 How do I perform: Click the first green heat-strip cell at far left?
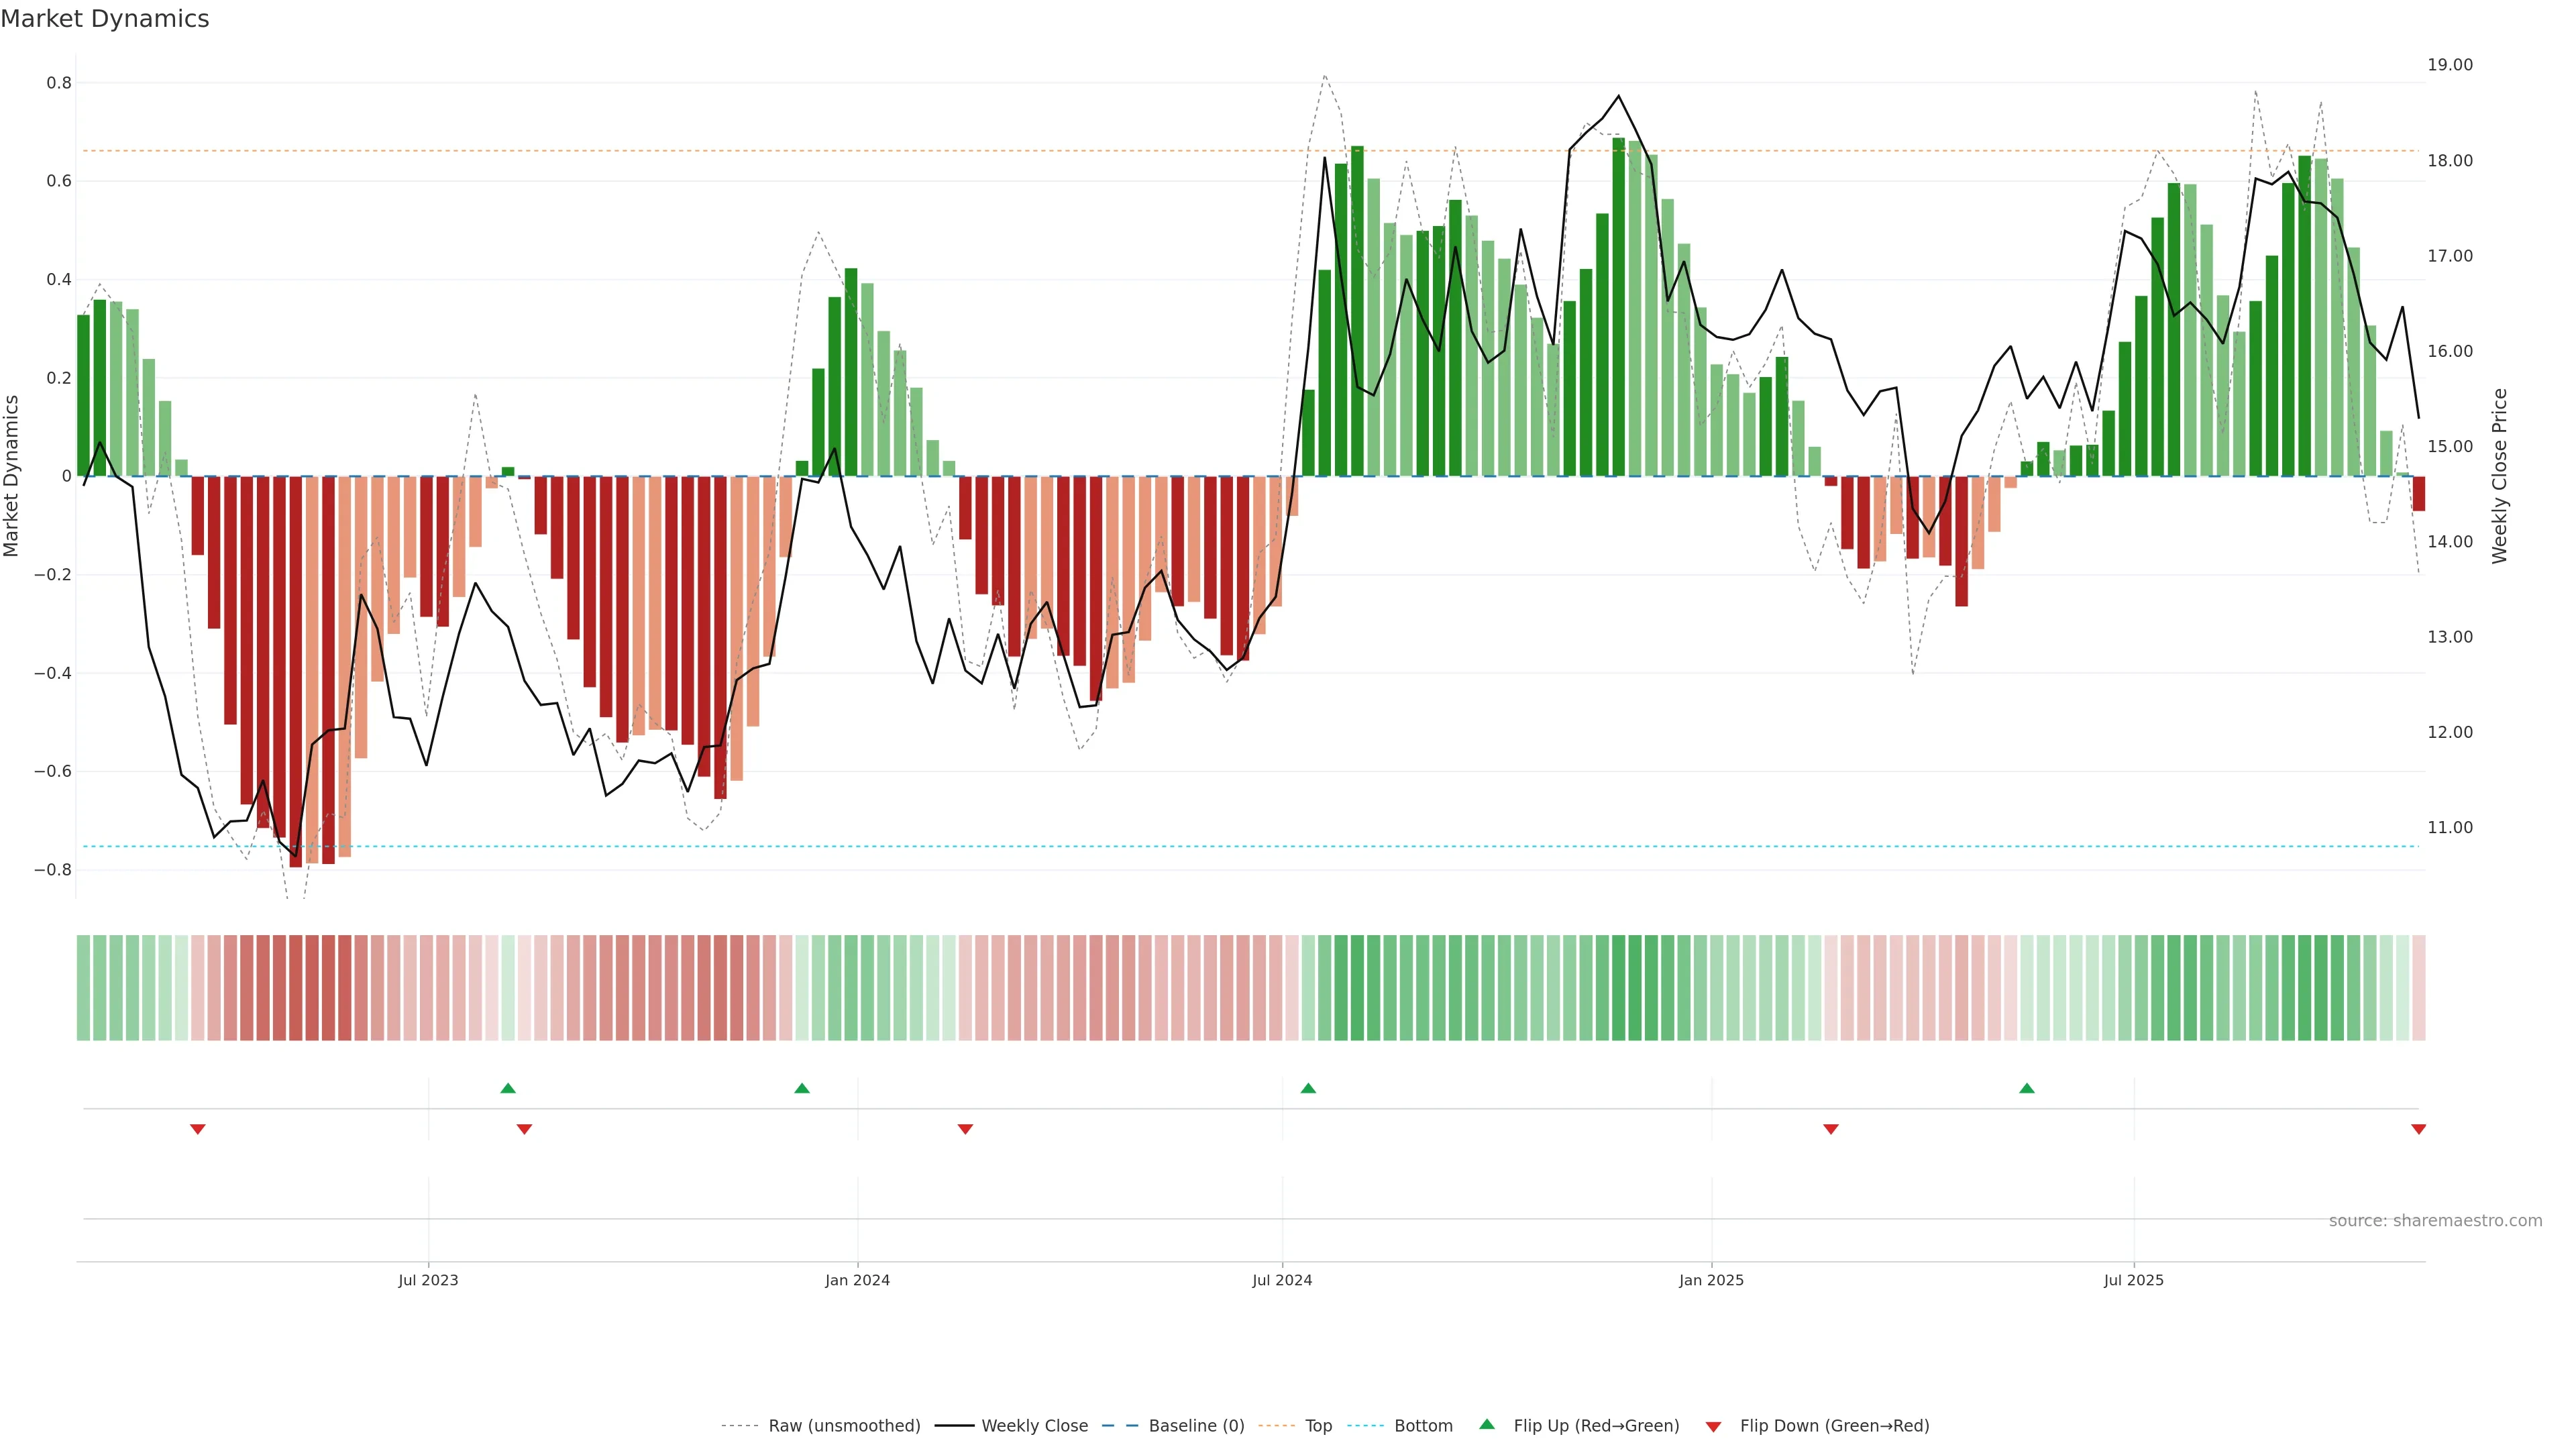click(x=83, y=987)
